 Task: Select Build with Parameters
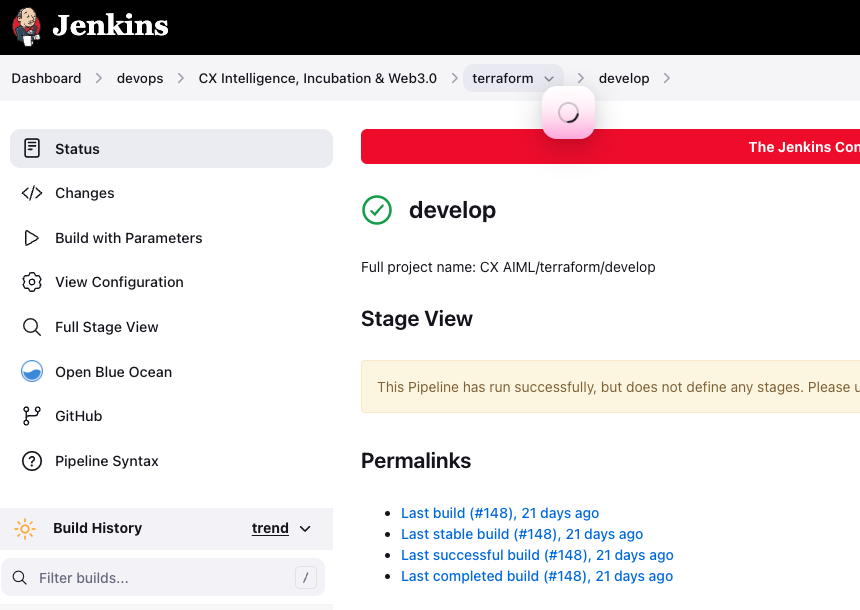pos(171,238)
